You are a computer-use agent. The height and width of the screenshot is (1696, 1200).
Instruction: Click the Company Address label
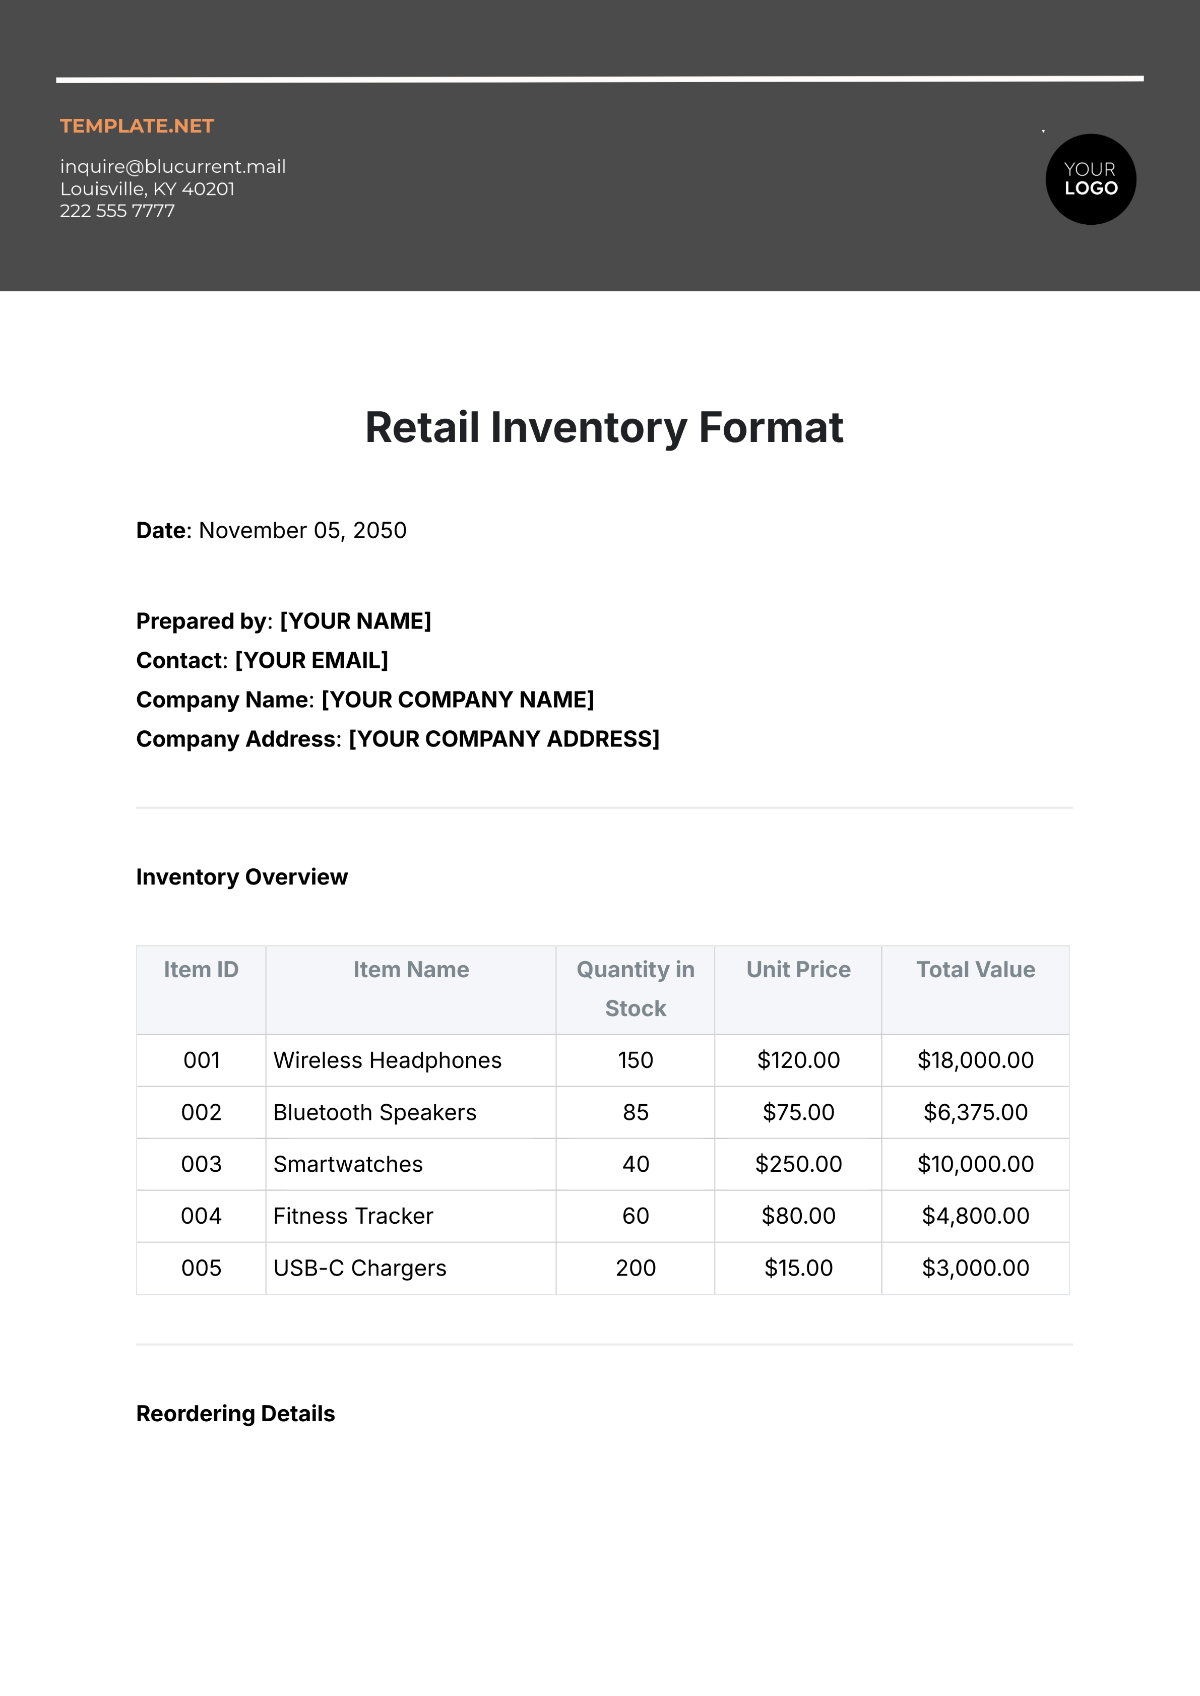[x=237, y=739]
